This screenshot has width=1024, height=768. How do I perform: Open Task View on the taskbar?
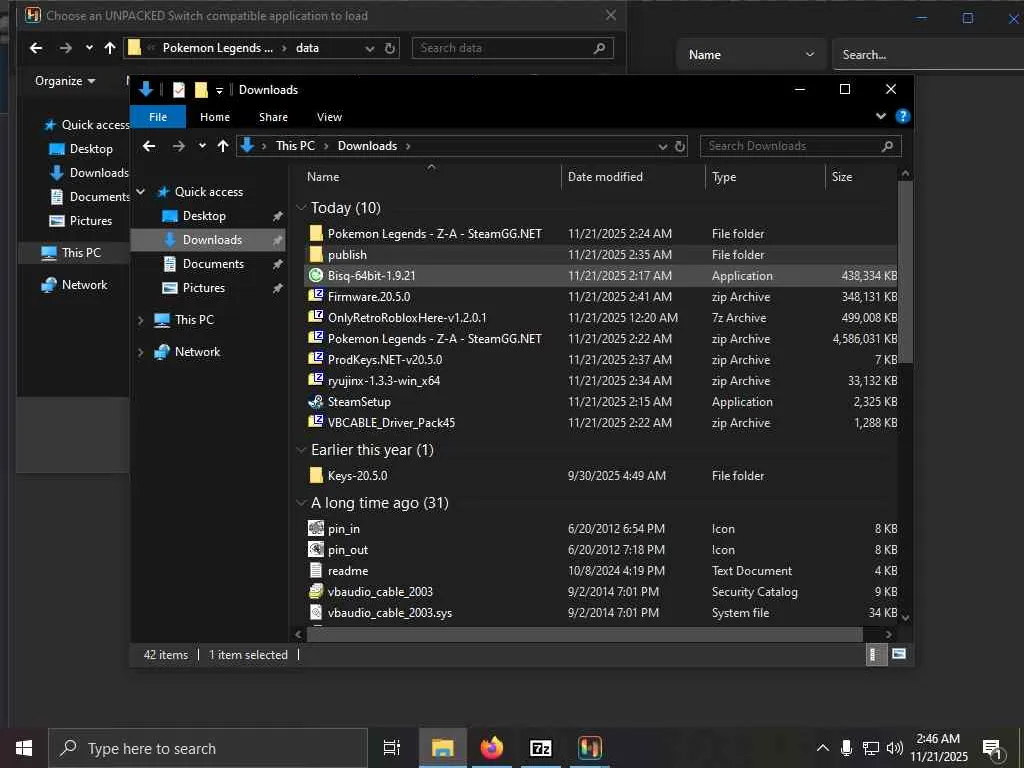click(x=392, y=748)
